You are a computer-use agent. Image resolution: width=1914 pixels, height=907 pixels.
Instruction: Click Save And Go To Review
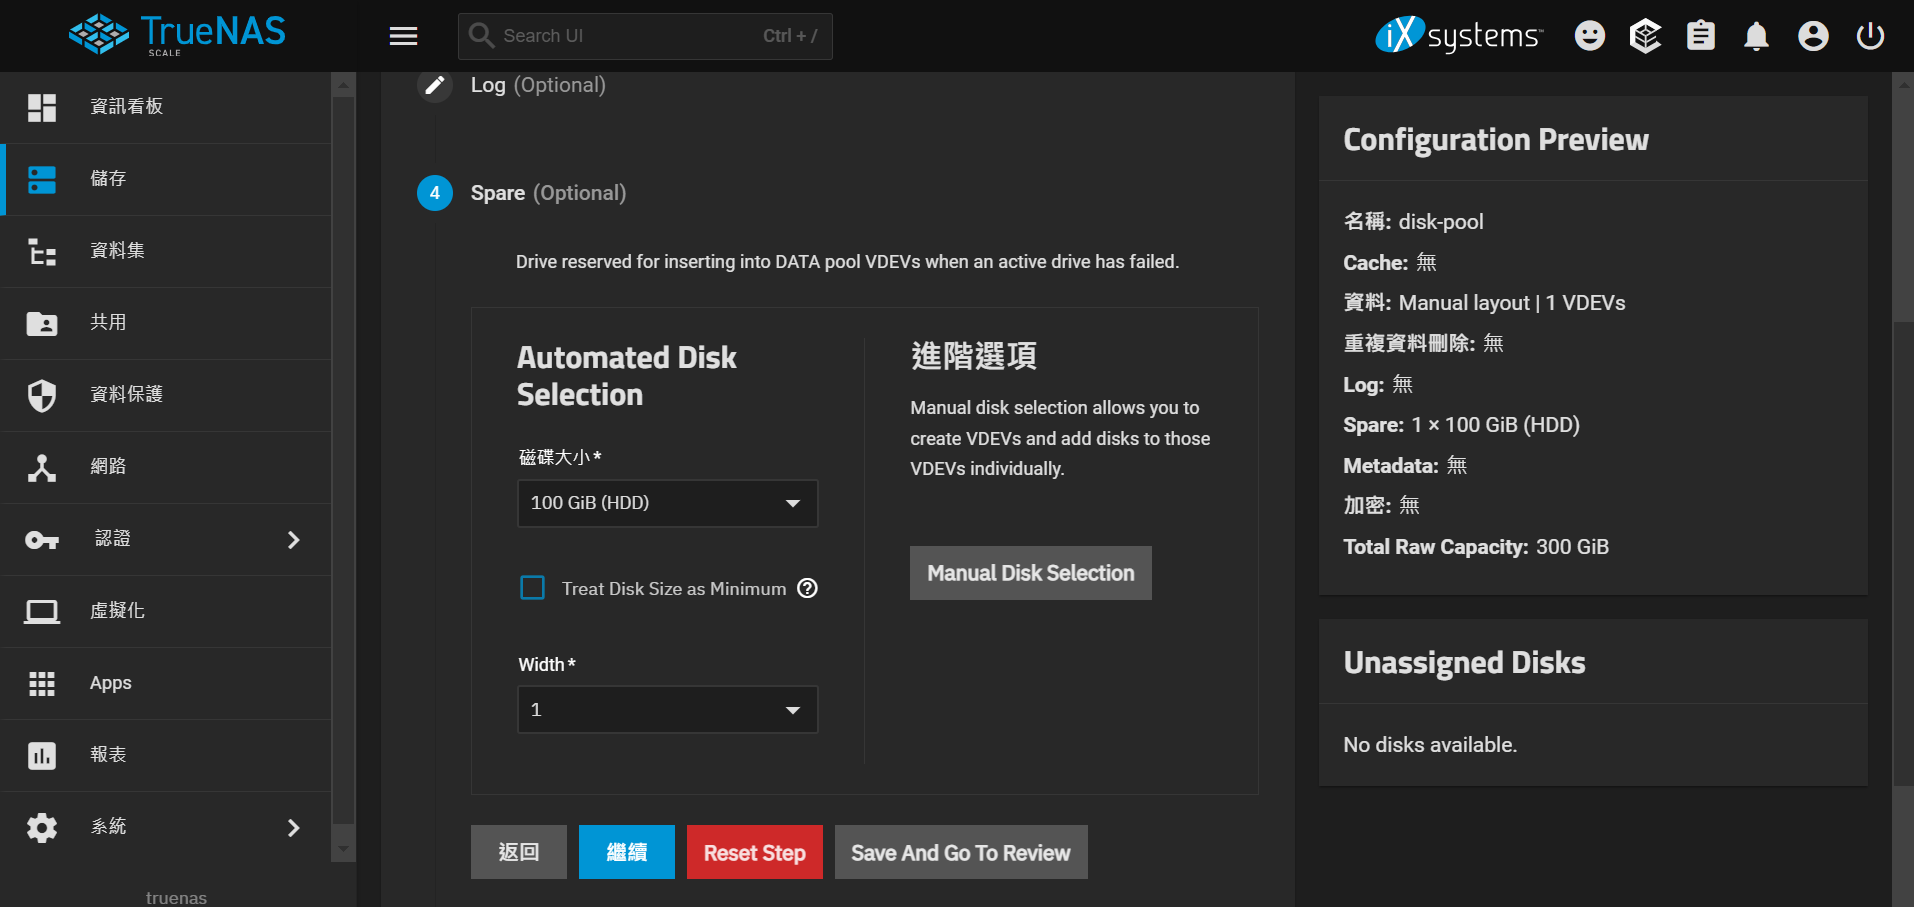(960, 852)
